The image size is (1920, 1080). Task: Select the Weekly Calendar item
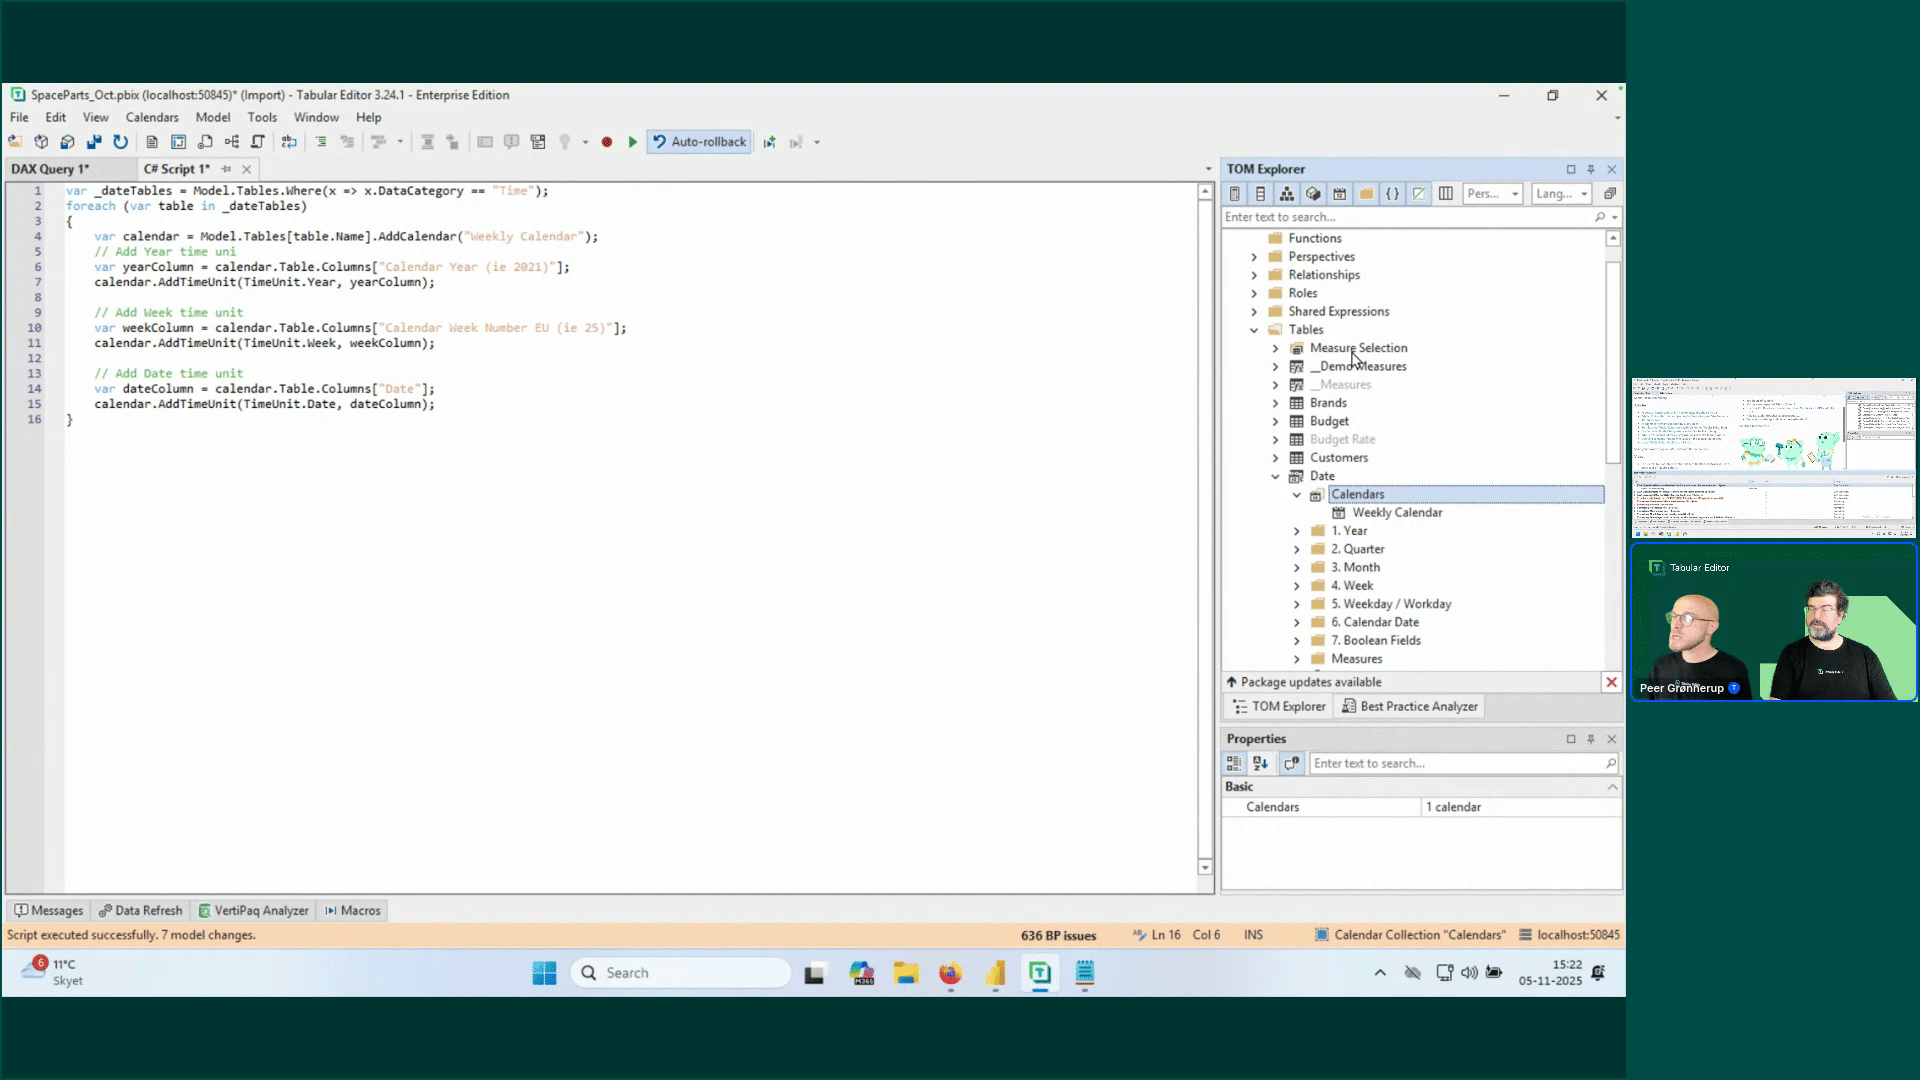click(x=1397, y=513)
